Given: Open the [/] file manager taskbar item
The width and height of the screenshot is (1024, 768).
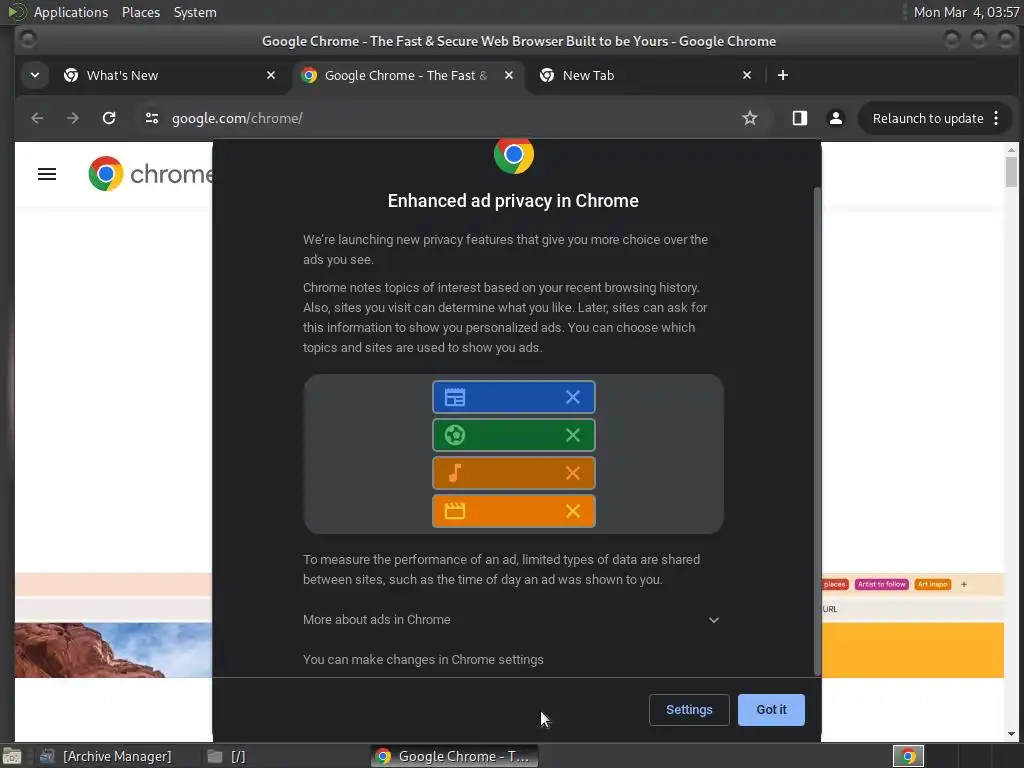Looking at the screenshot, I should point(227,756).
